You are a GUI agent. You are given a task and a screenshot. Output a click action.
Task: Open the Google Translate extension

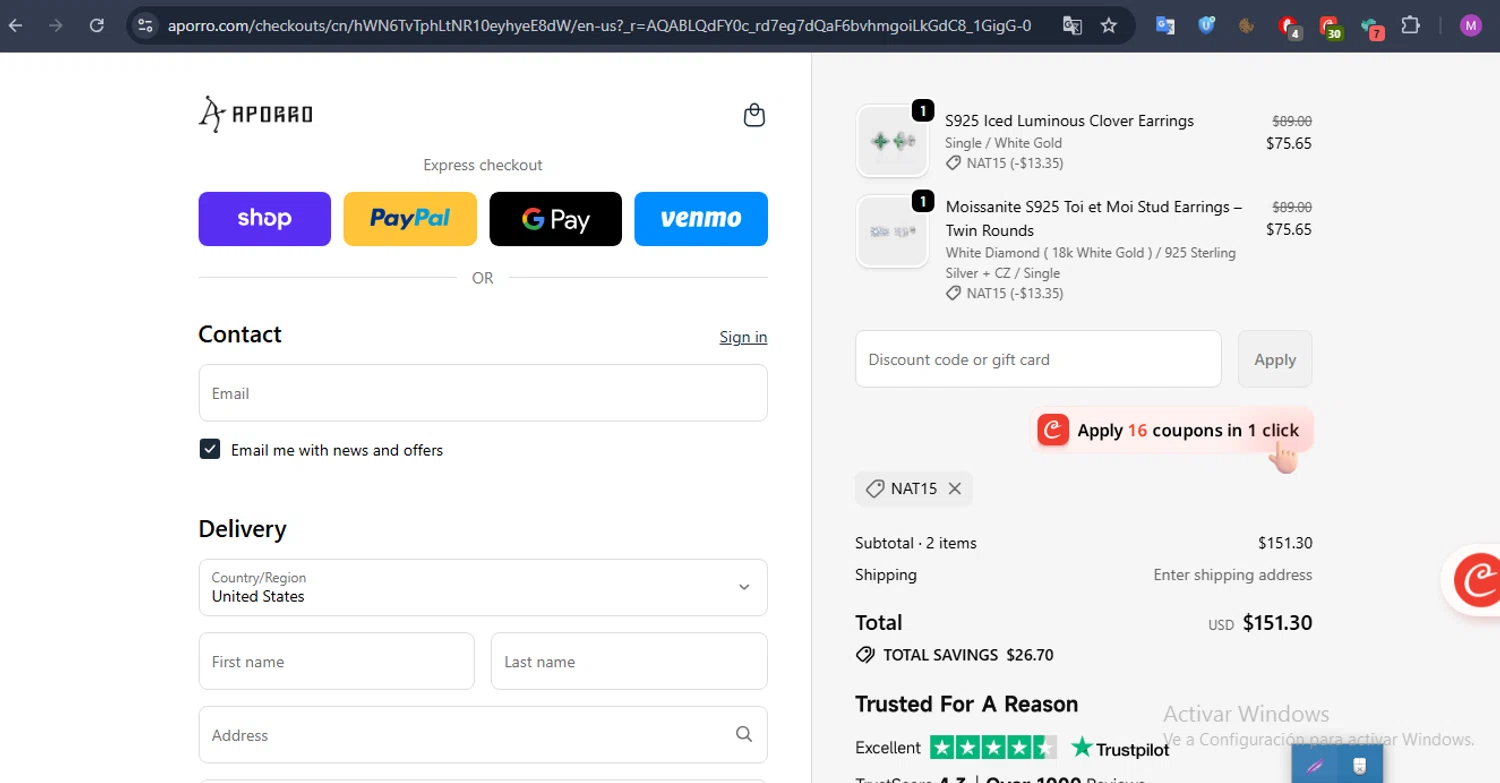click(1165, 25)
